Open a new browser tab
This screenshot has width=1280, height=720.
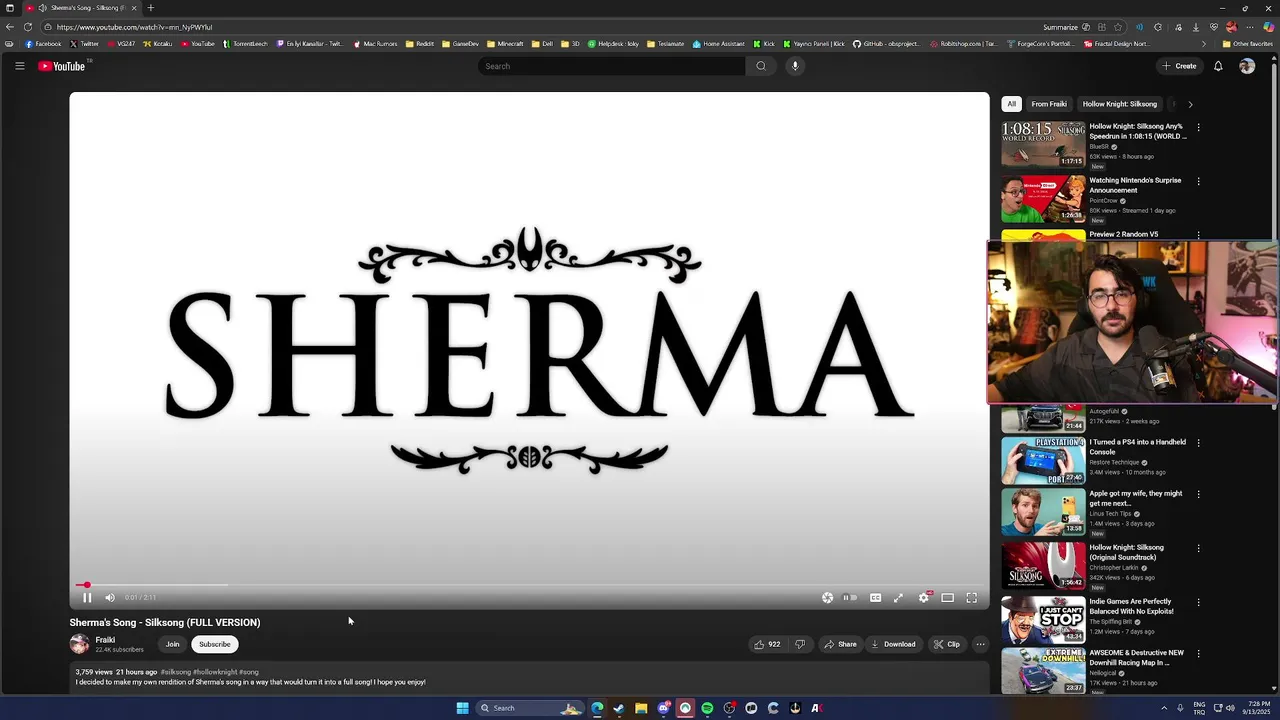tap(151, 8)
